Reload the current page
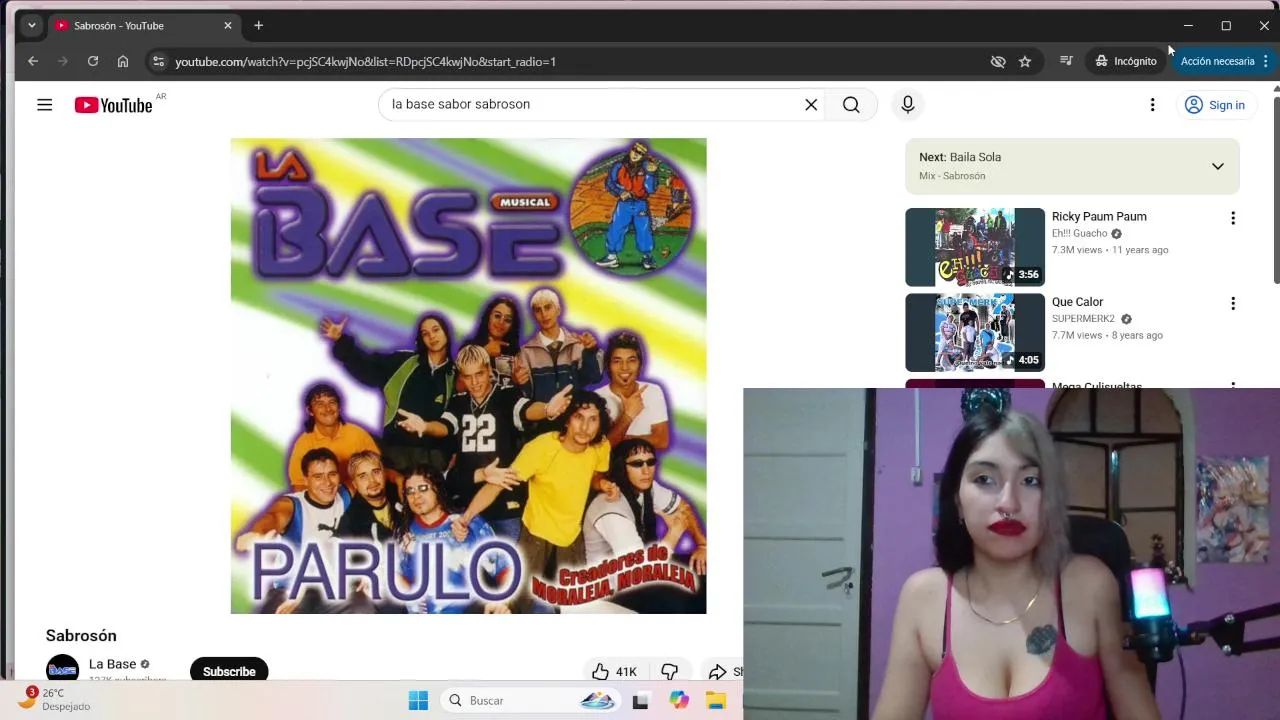The width and height of the screenshot is (1280, 720). [x=92, y=61]
